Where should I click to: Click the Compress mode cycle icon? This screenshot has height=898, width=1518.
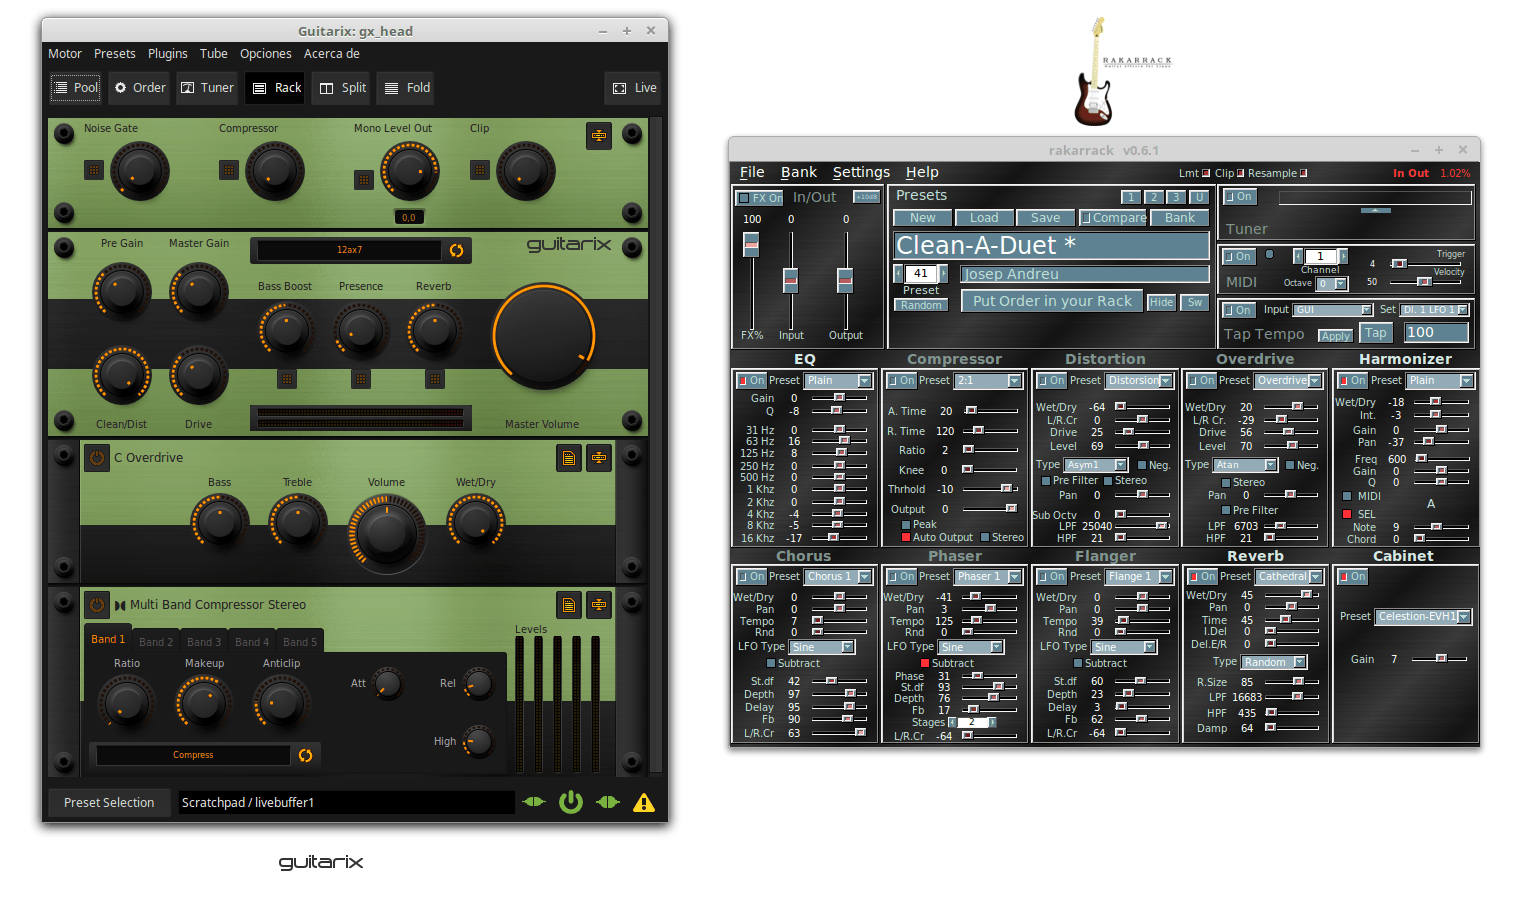(x=305, y=755)
